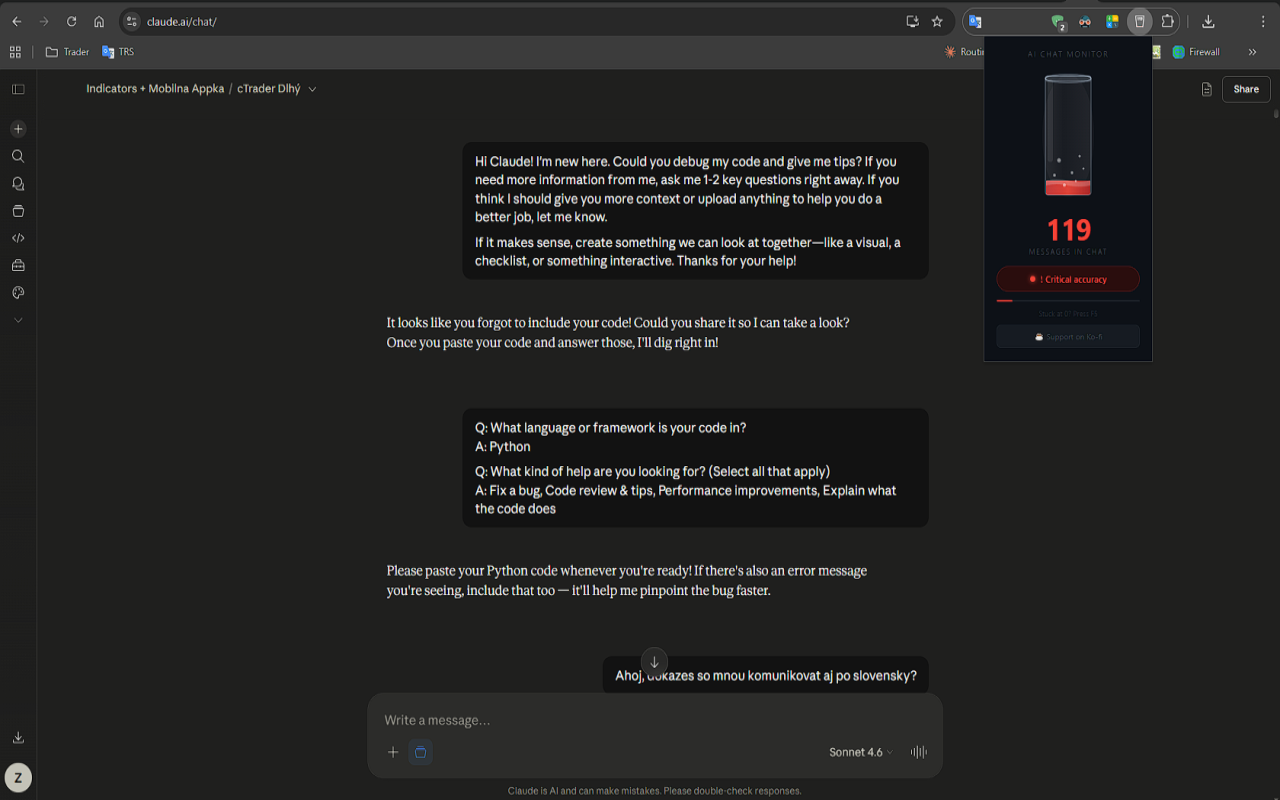Jump to latest message down-arrow button
This screenshot has width=1280, height=800.
pos(654,662)
